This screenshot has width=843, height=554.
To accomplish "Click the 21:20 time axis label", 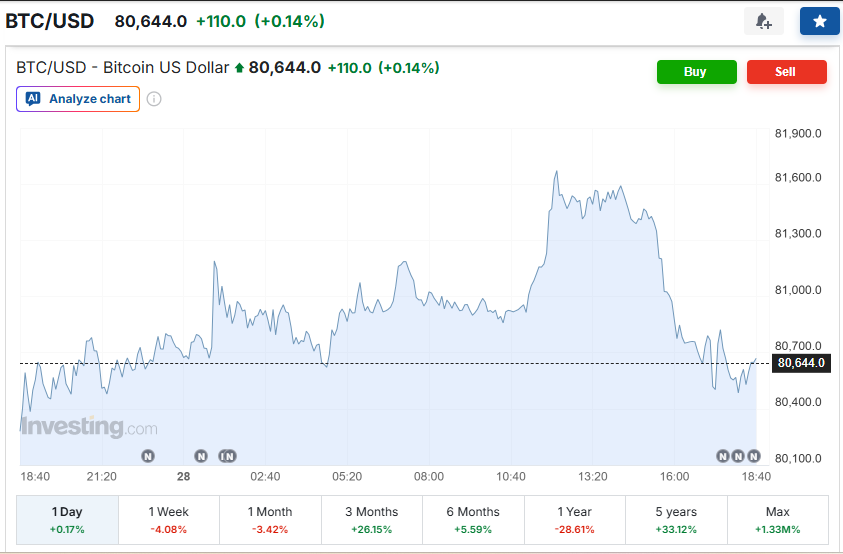I will pos(102,477).
